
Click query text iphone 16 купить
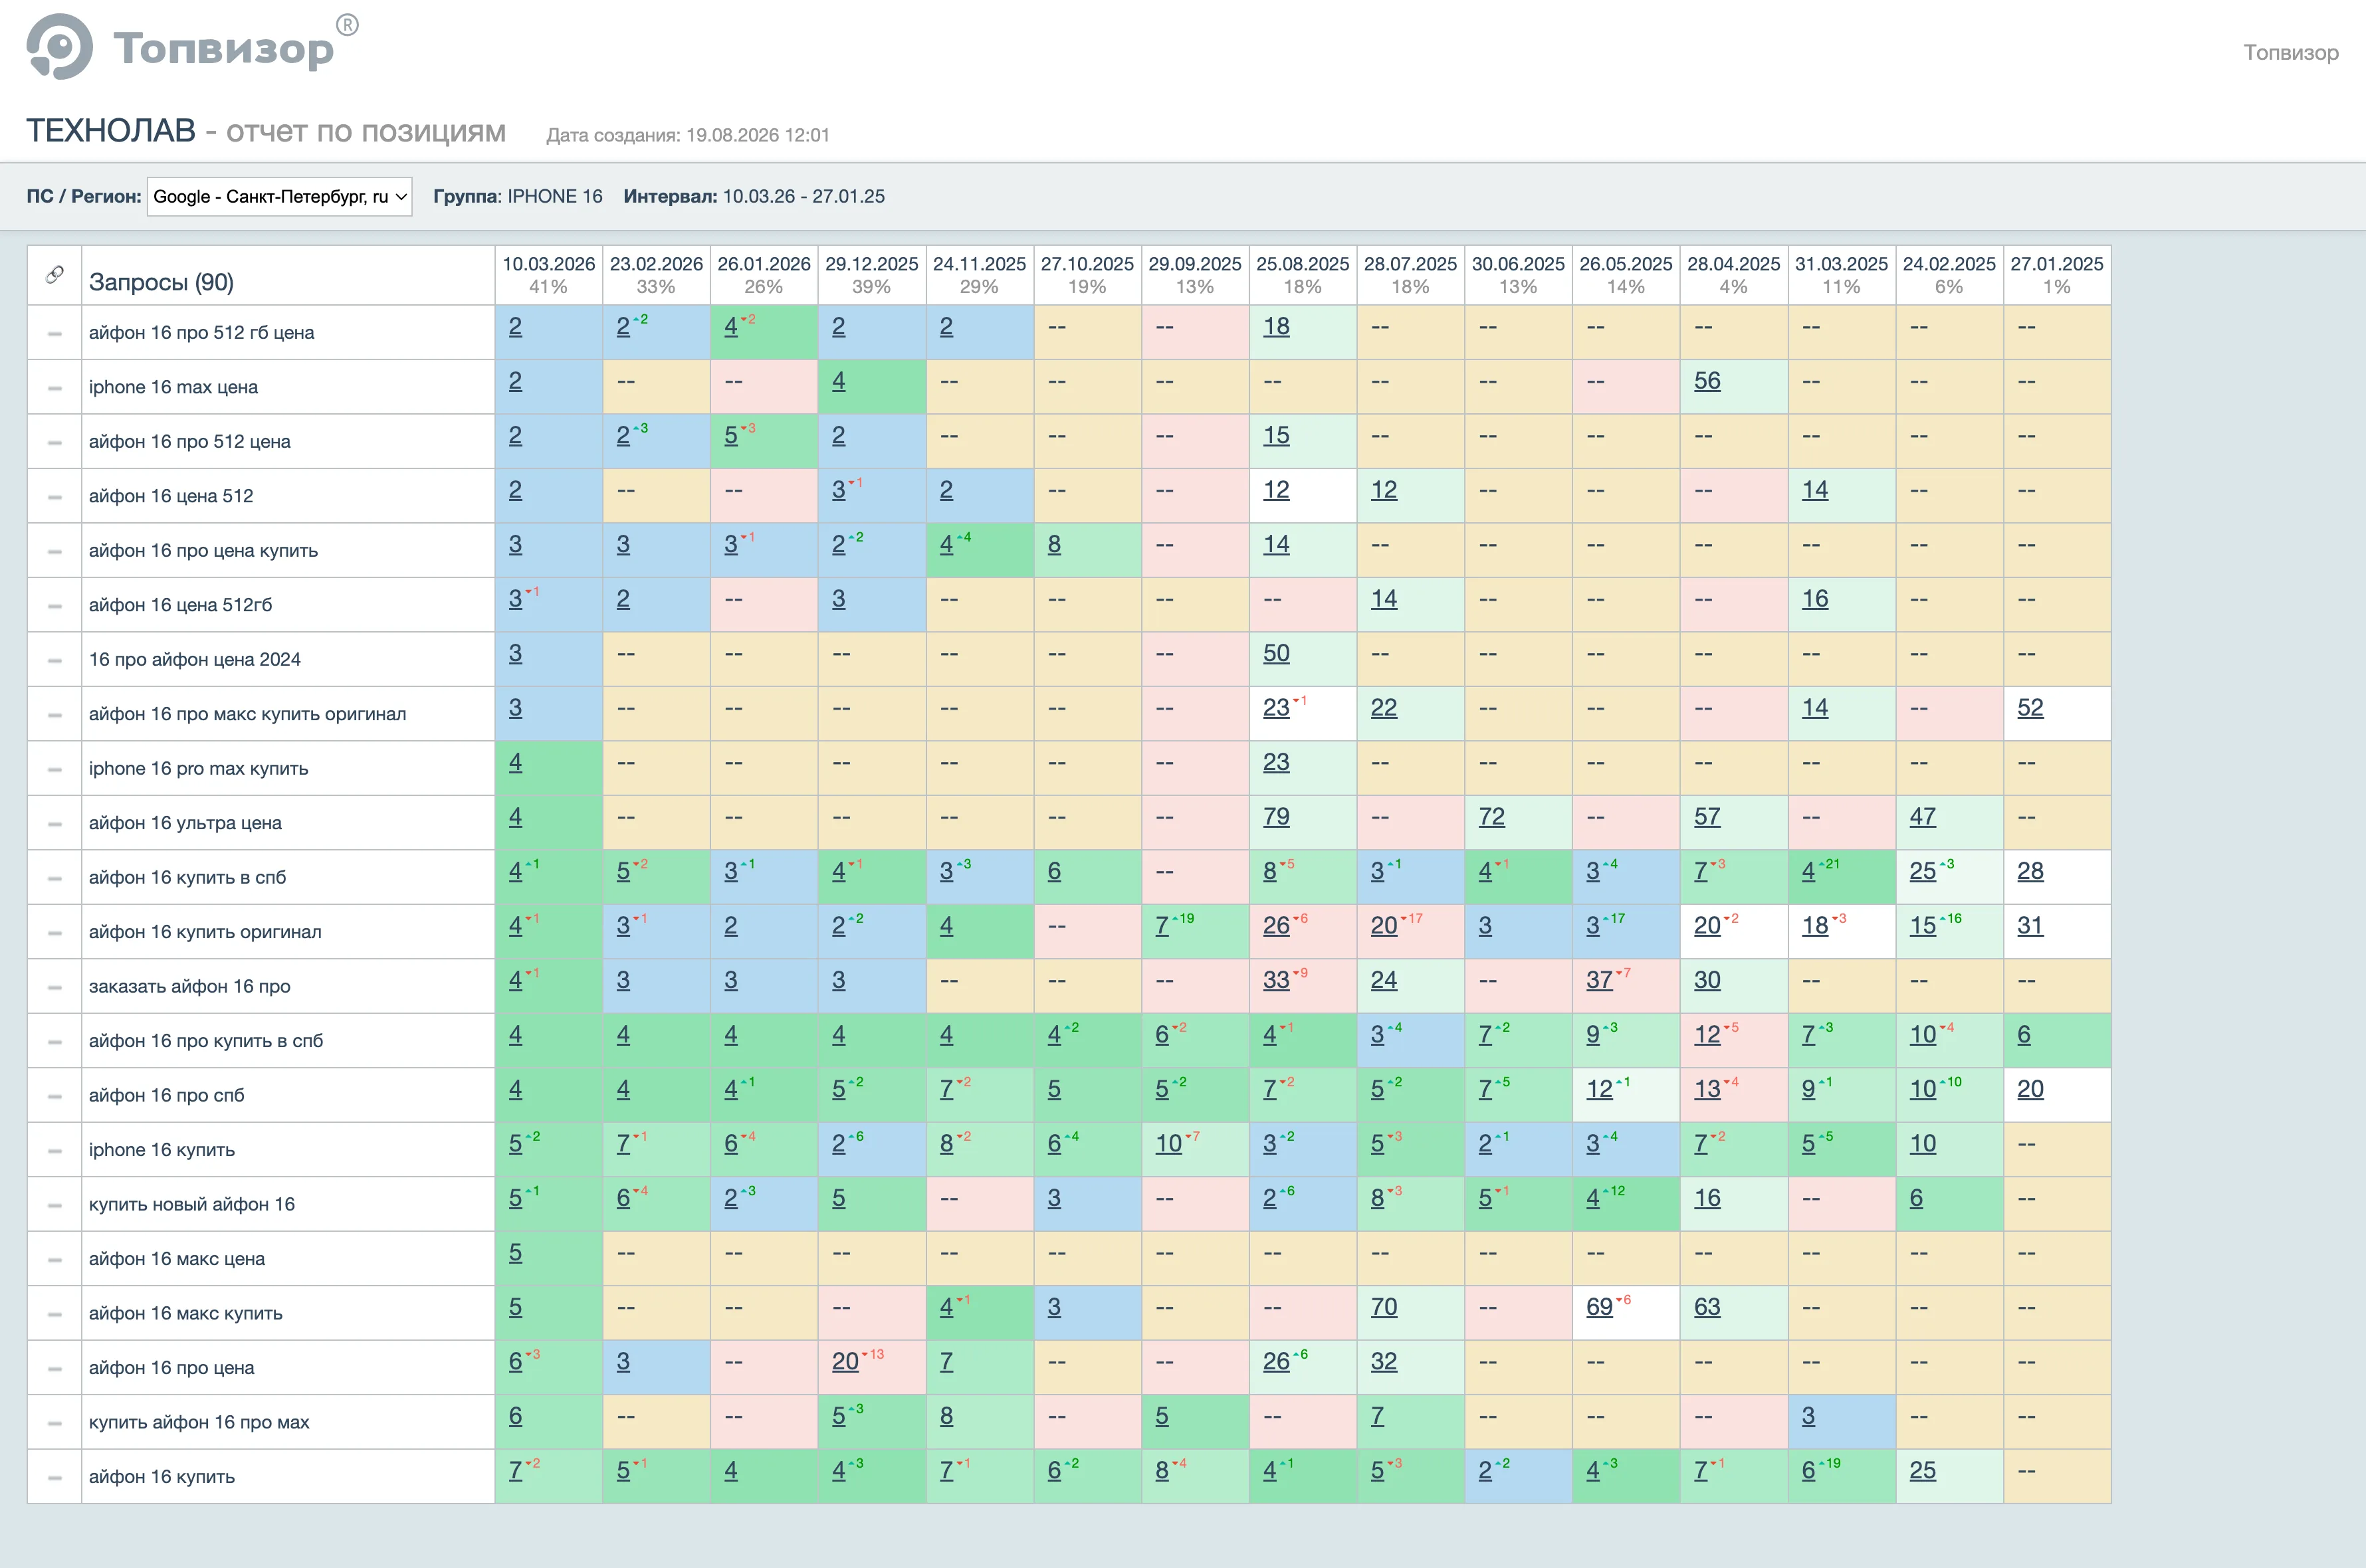coord(162,1150)
